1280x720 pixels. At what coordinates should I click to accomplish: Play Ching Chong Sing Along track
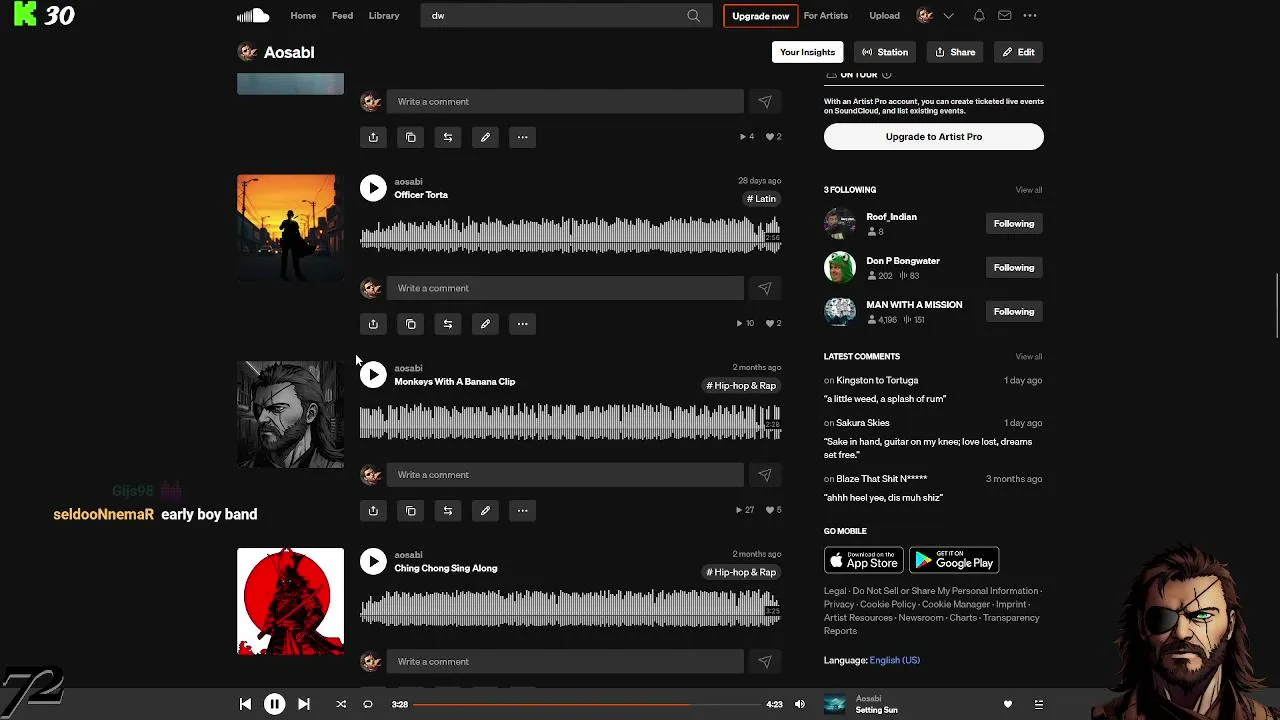[x=373, y=562]
